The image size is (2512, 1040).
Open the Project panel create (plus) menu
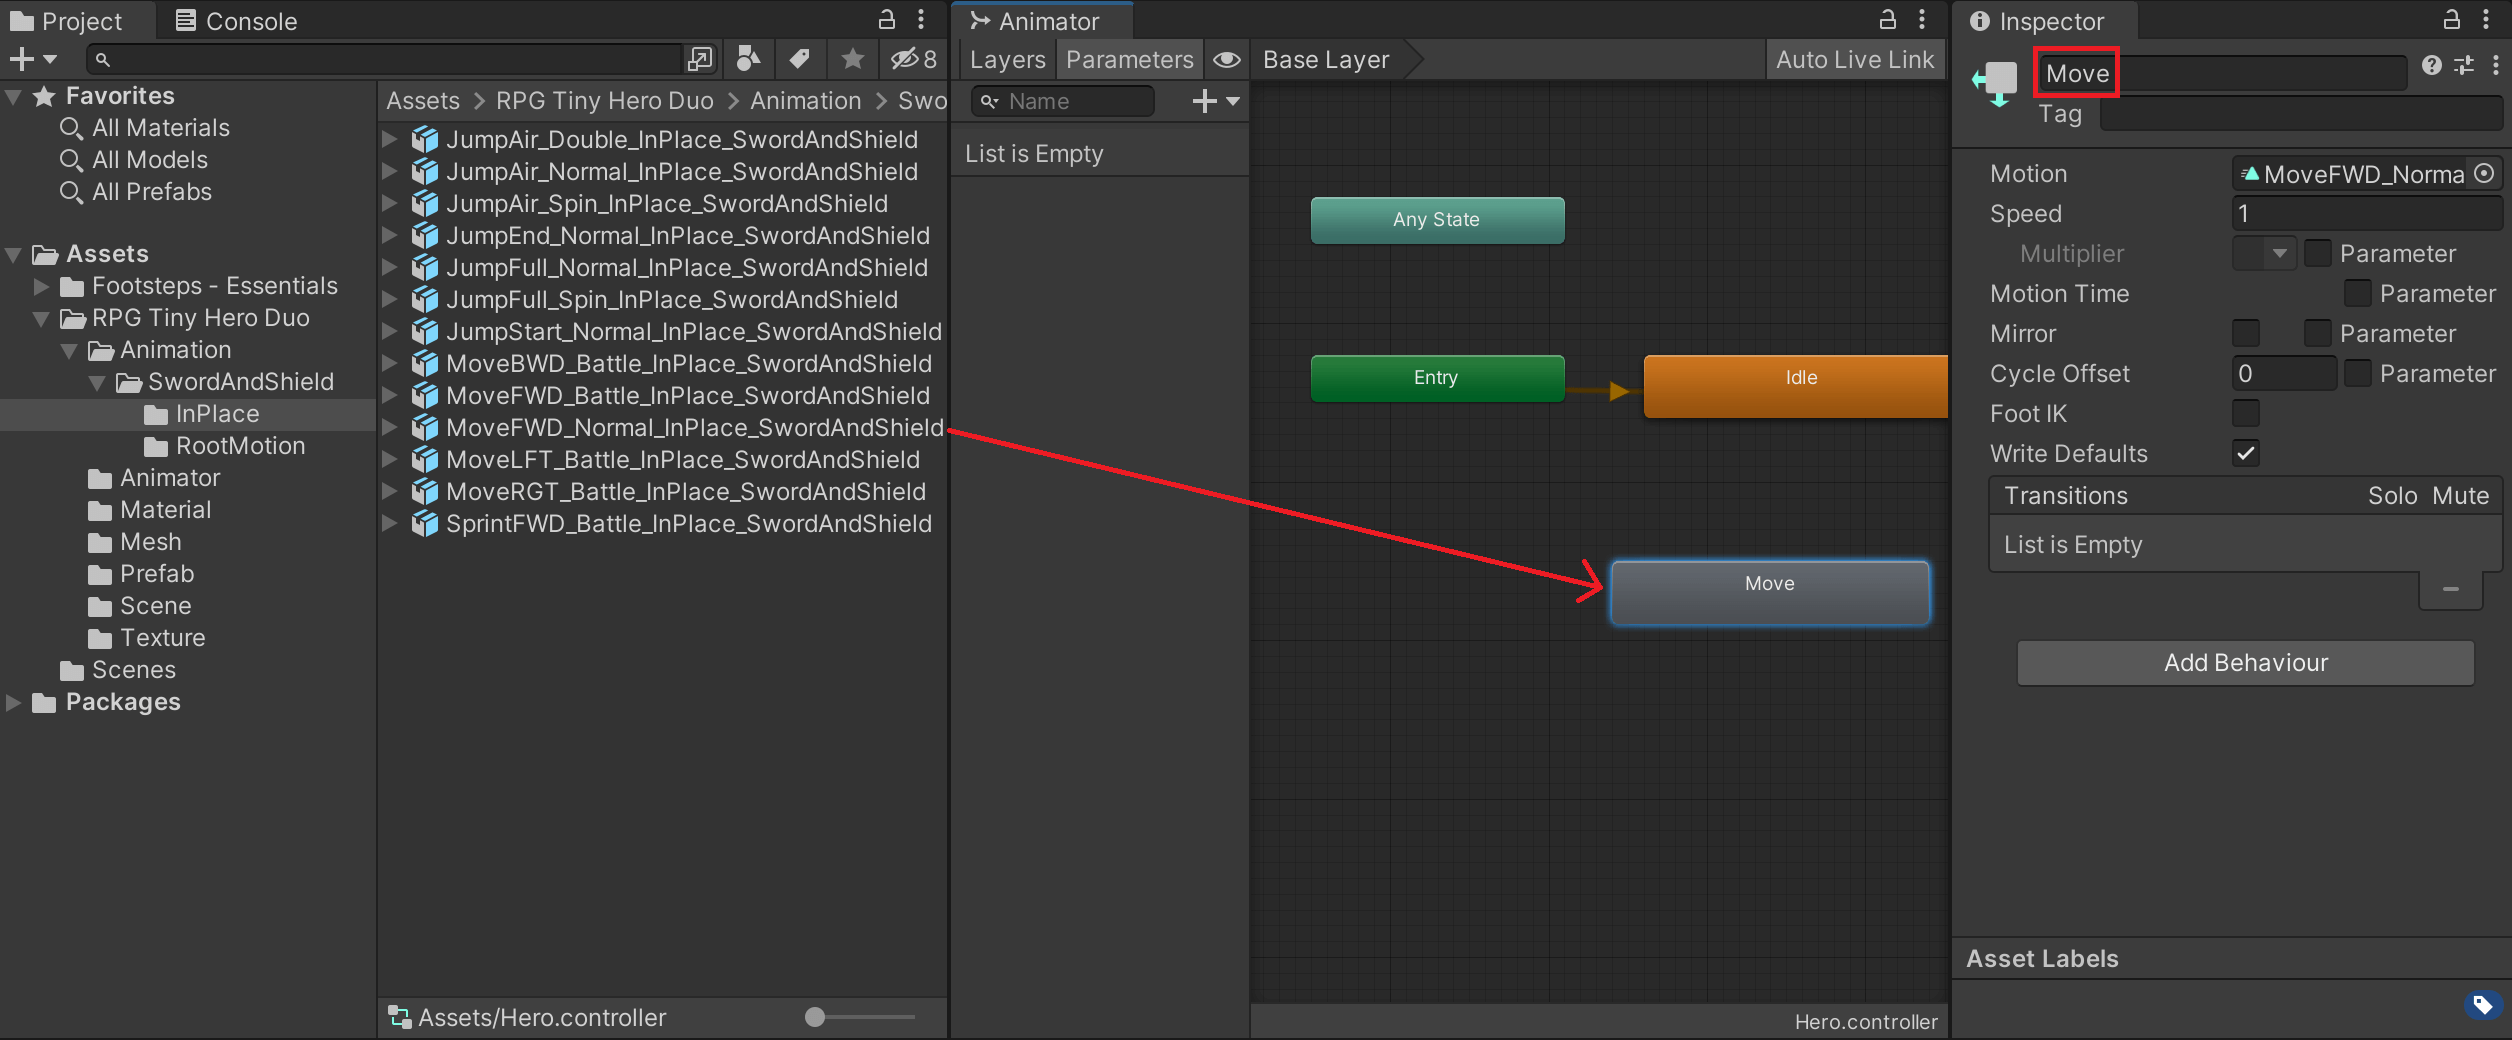[33, 60]
